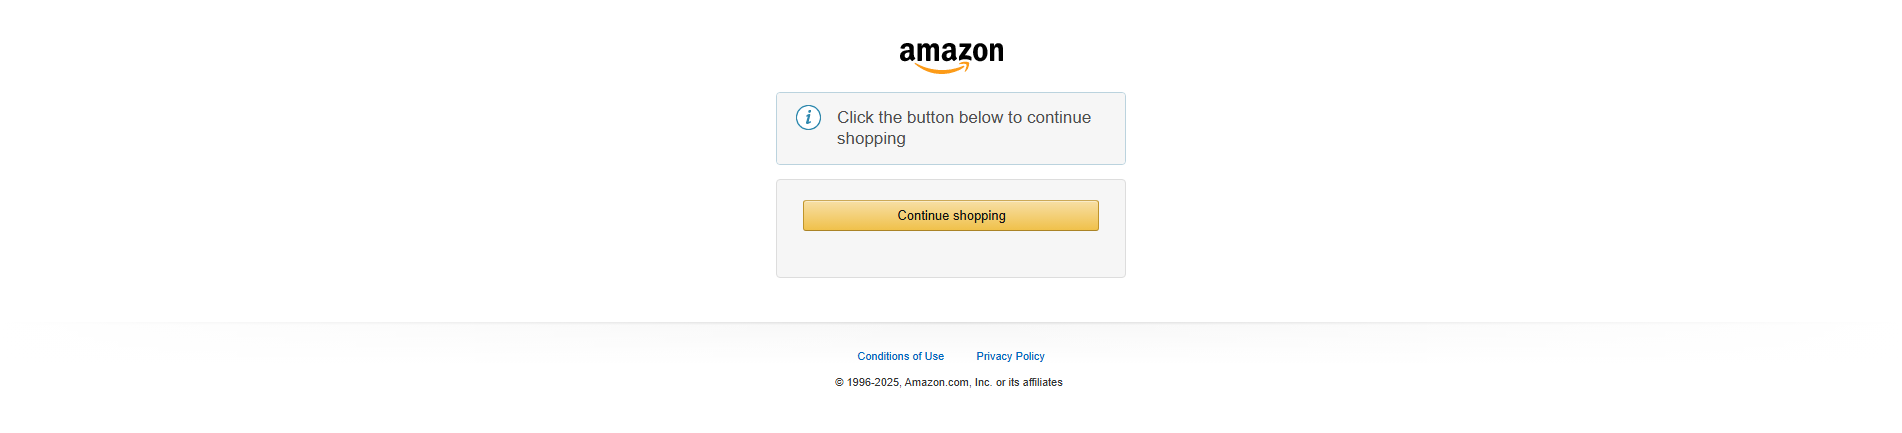Click the 'Click the button below' message text

(x=964, y=128)
